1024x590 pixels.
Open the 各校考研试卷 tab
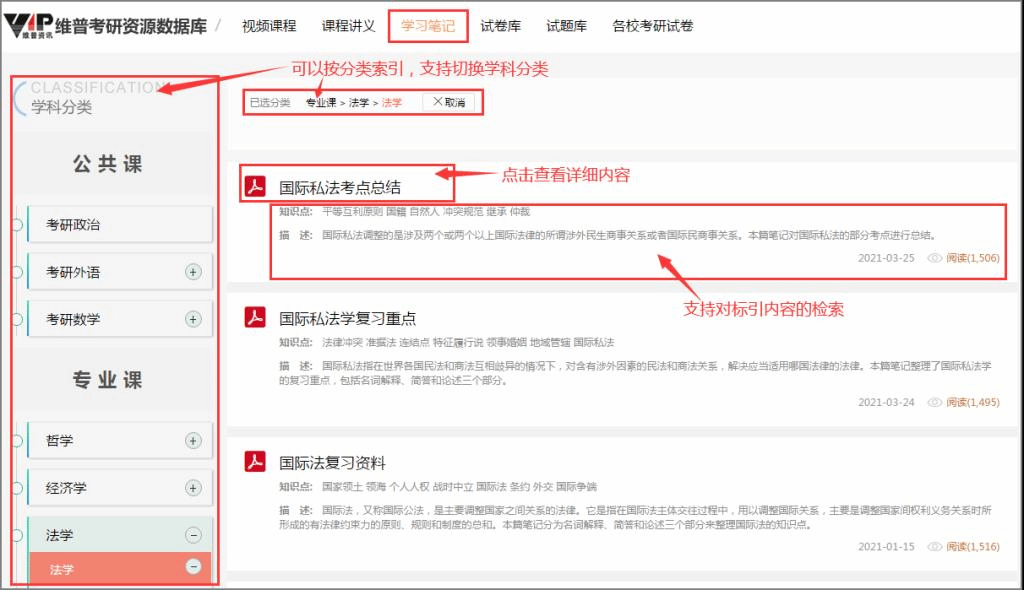pos(652,26)
